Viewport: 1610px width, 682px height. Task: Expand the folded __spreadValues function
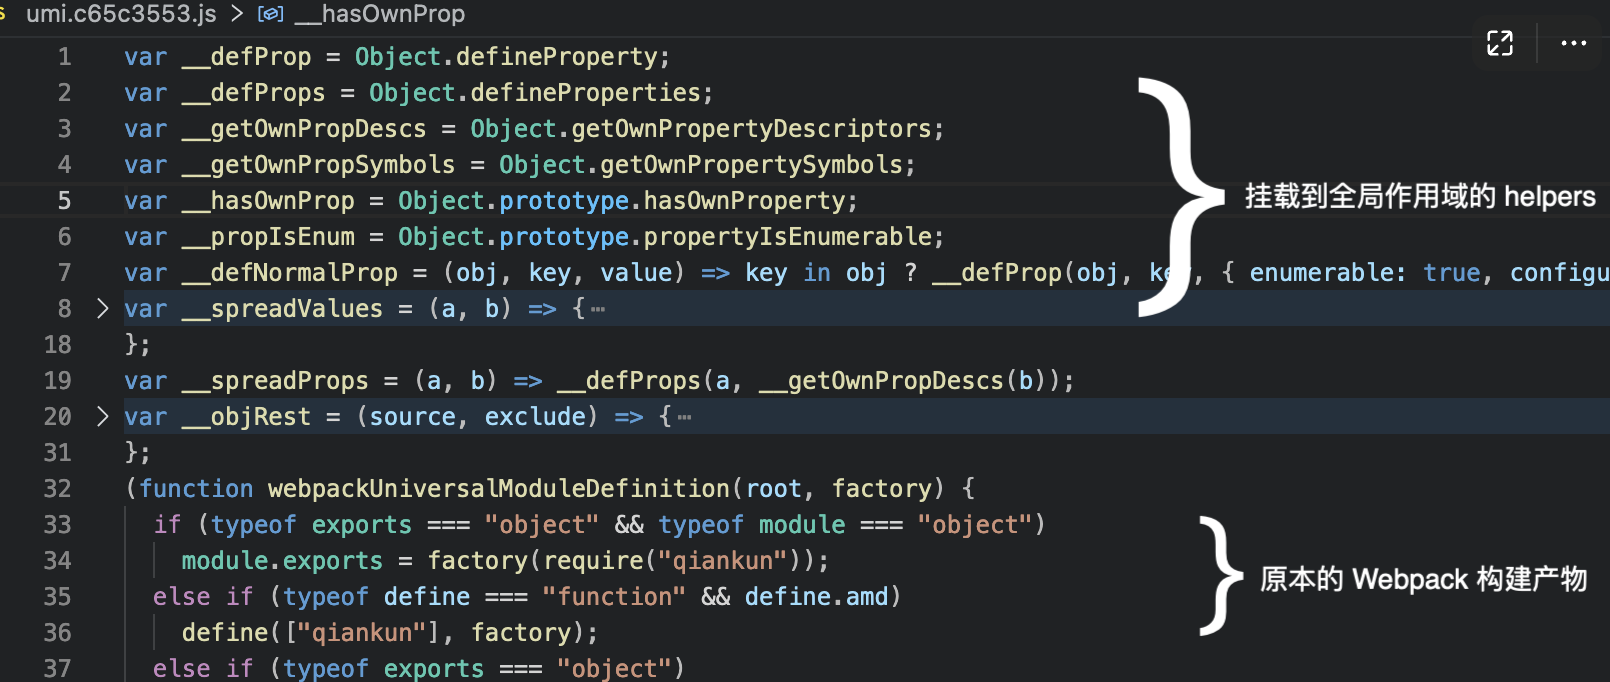[102, 308]
